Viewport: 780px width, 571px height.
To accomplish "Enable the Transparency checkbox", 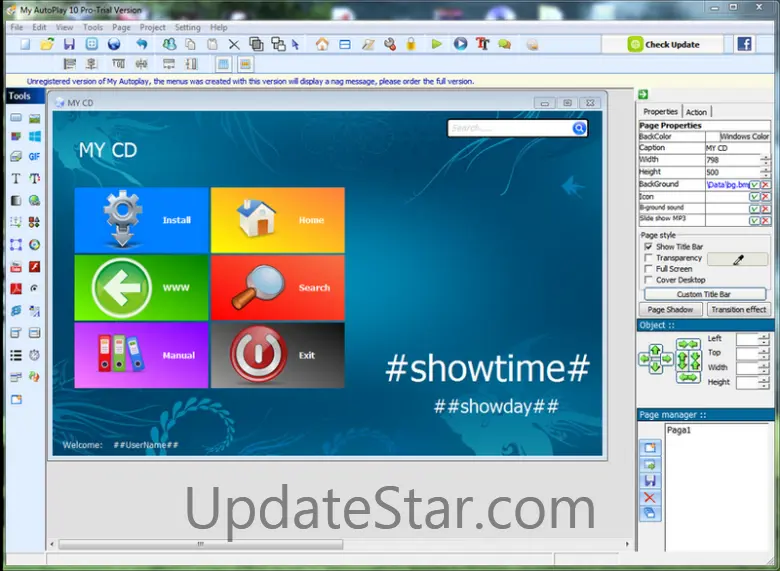I will tap(648, 258).
